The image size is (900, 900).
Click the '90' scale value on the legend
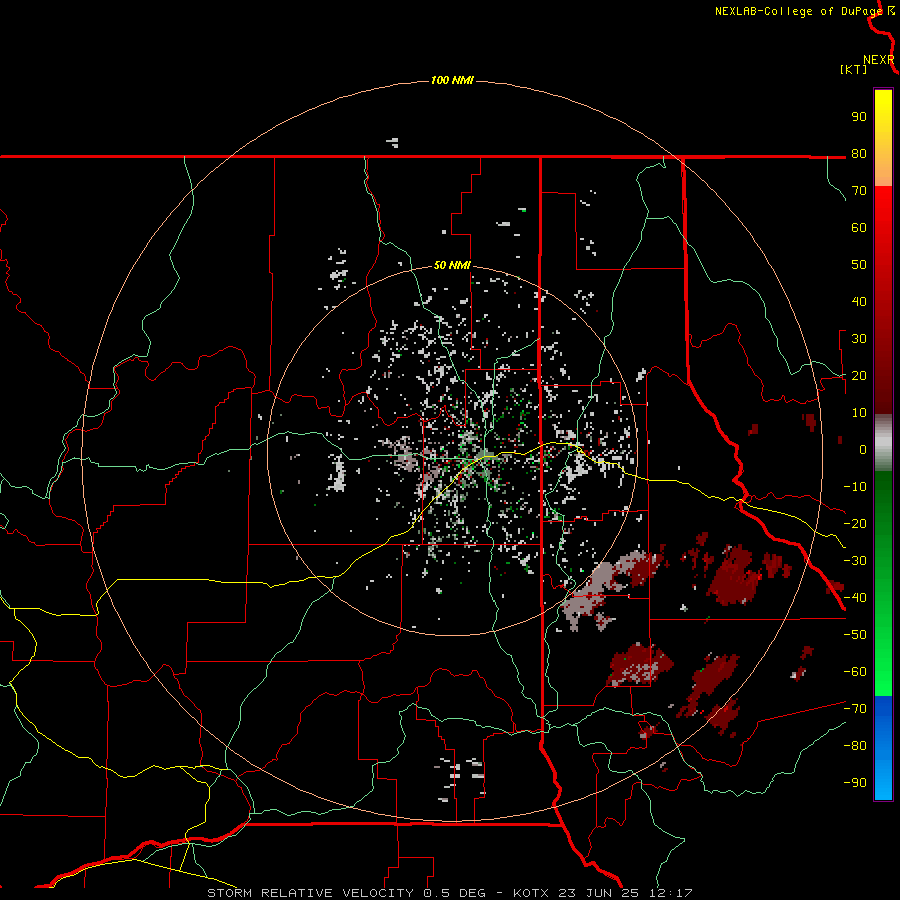(859, 117)
